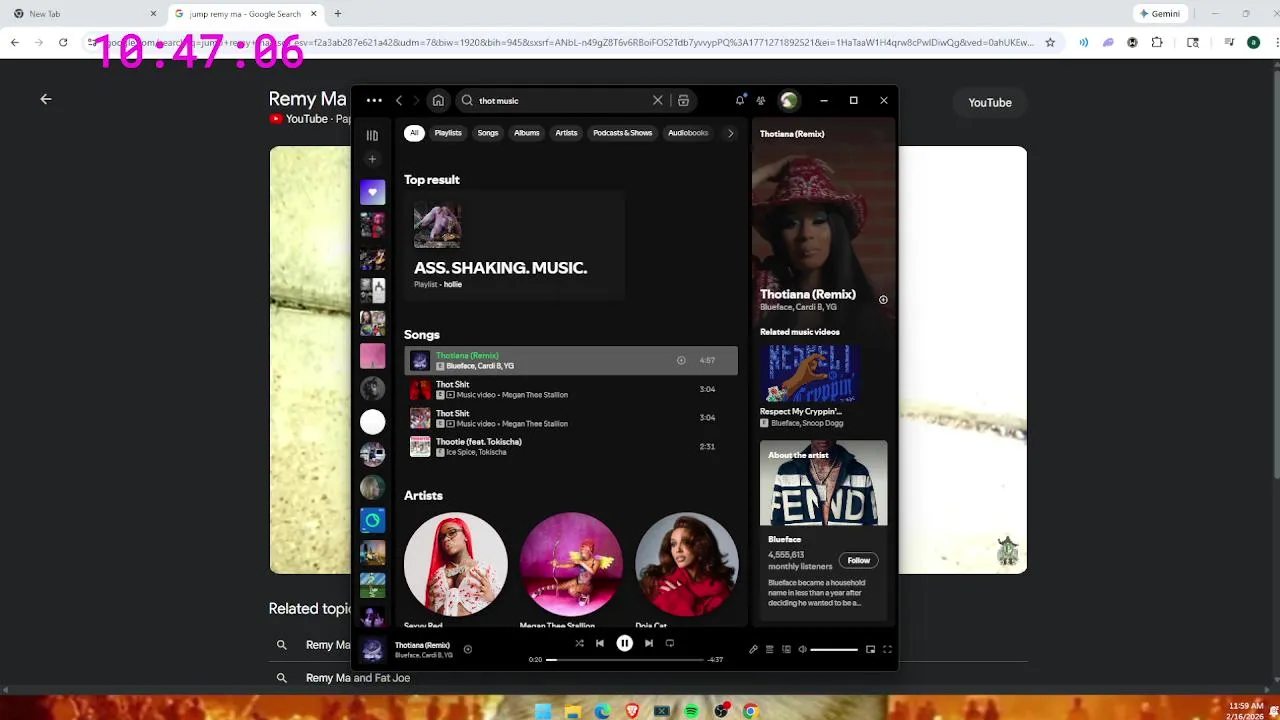Add Thotiana (Remix) row to Liked Songs

[x=681, y=360]
